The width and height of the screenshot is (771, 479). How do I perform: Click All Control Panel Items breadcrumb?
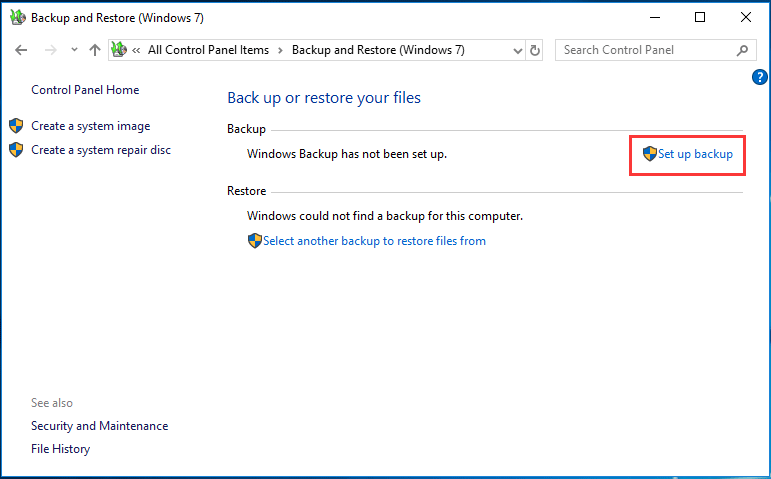[209, 50]
